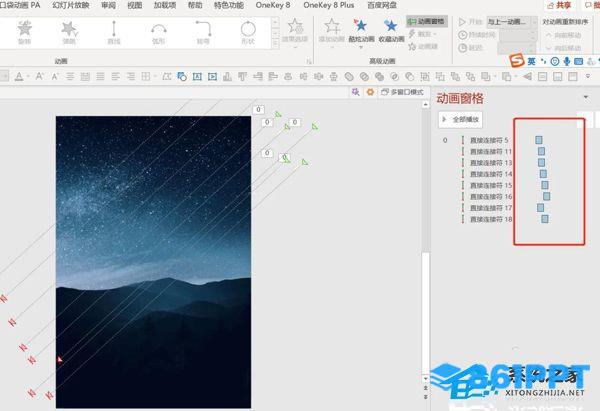Select the spin star animation effect
The width and height of the screenshot is (600, 411).
click(x=24, y=32)
